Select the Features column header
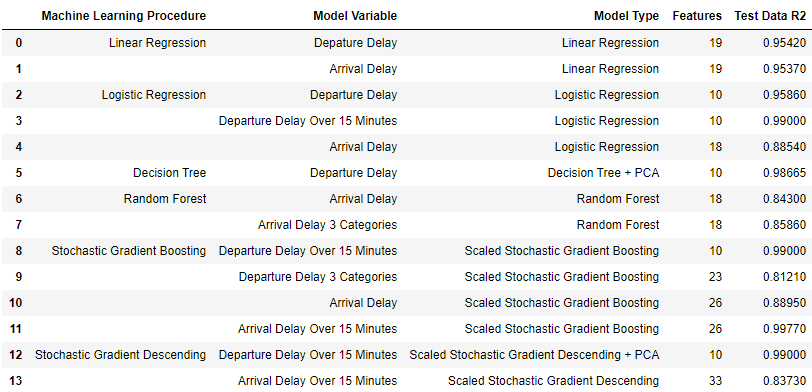The width and height of the screenshot is (812, 392). coord(697,16)
